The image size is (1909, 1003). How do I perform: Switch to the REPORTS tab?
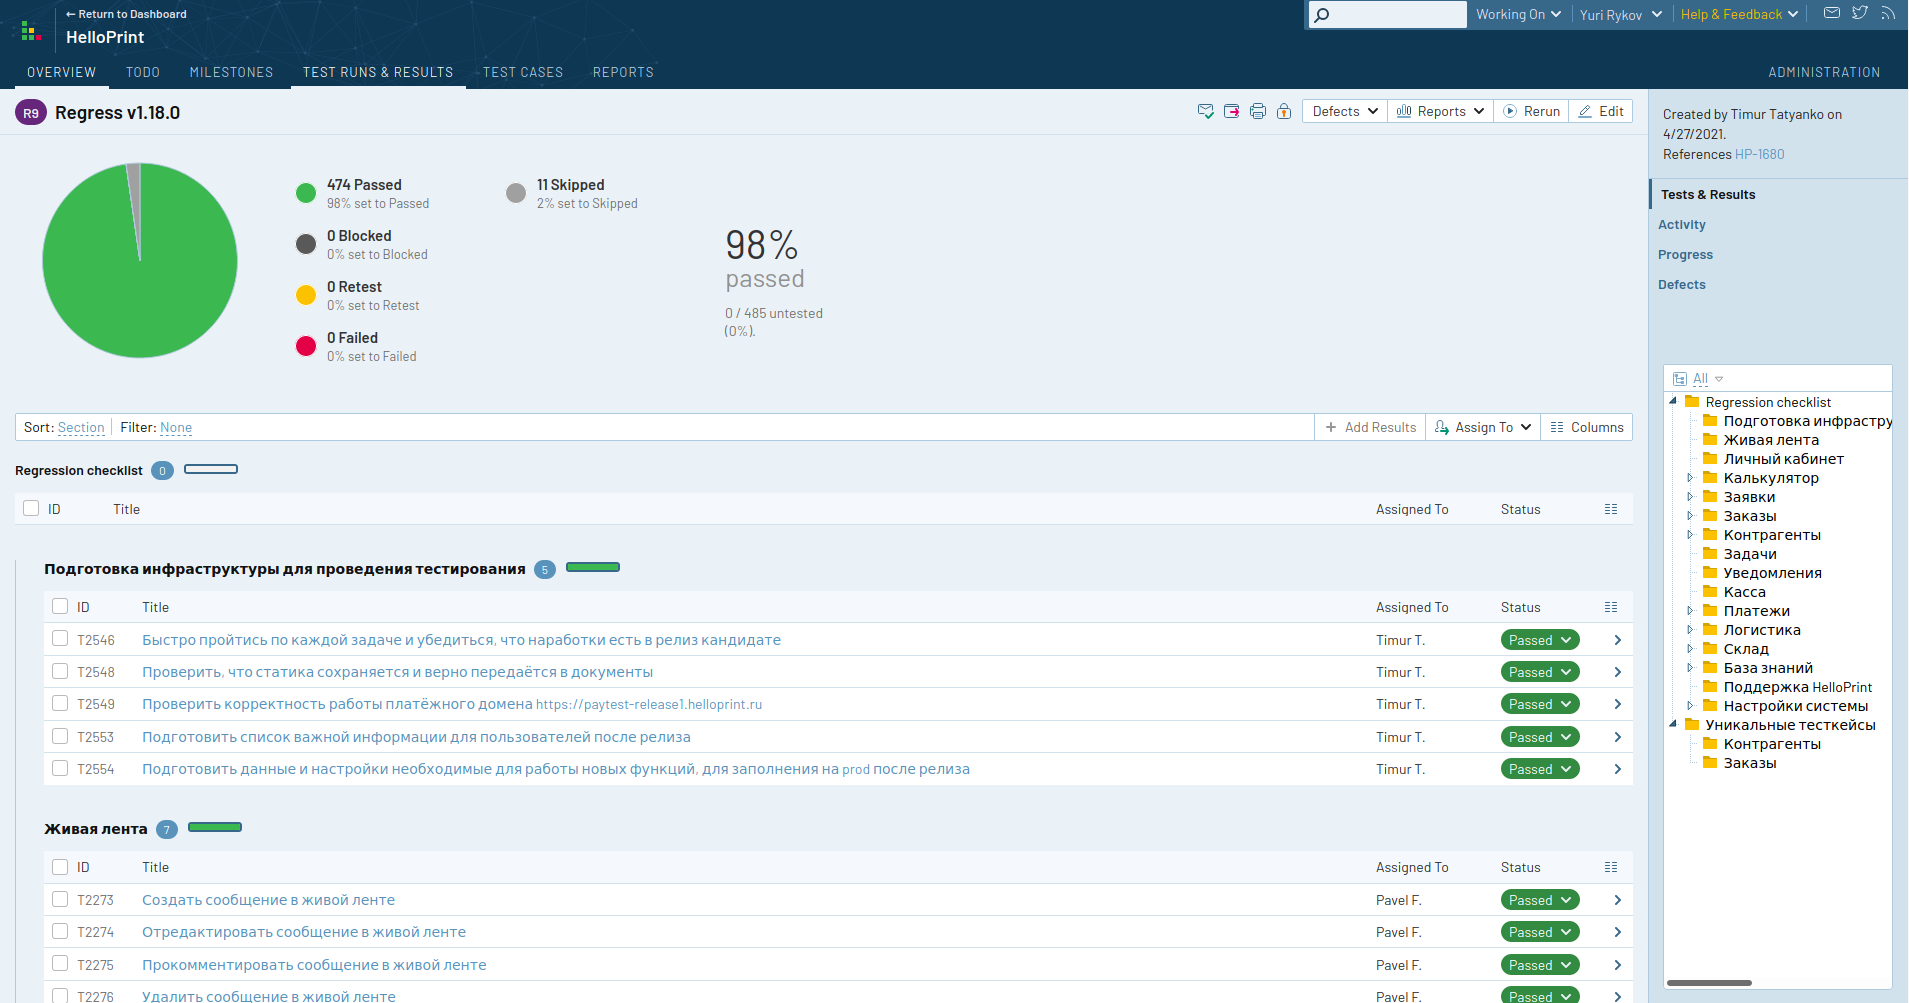623,72
